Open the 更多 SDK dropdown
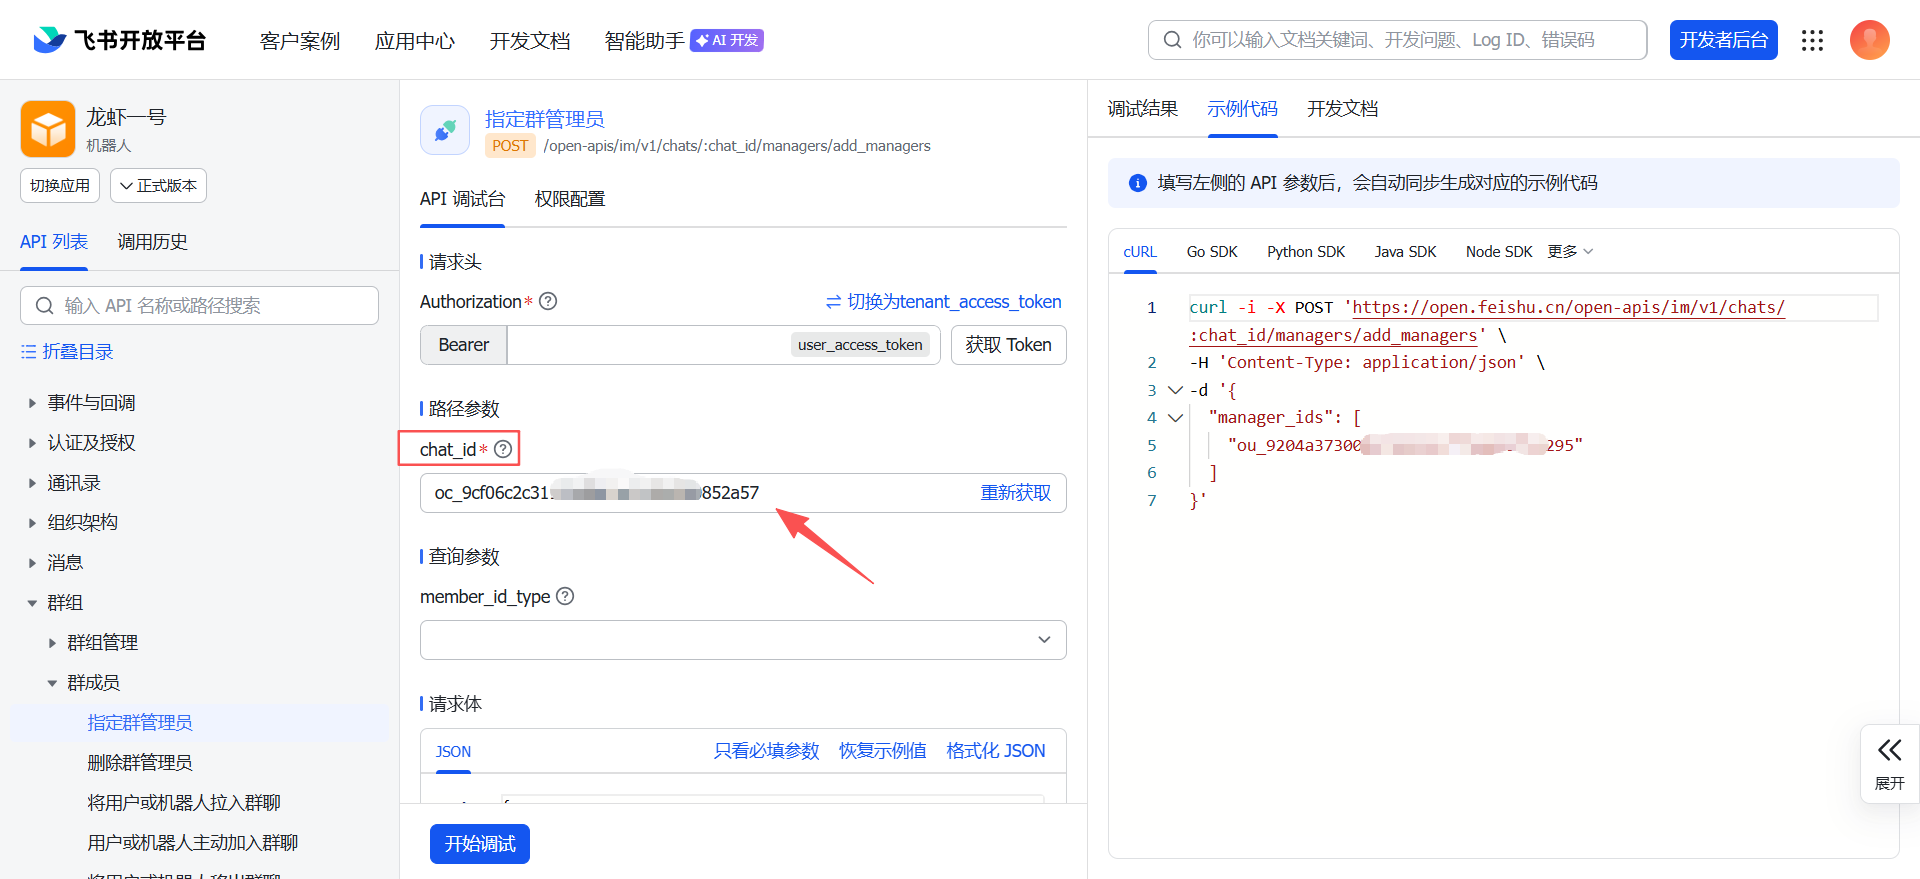1920x879 pixels. point(1570,251)
